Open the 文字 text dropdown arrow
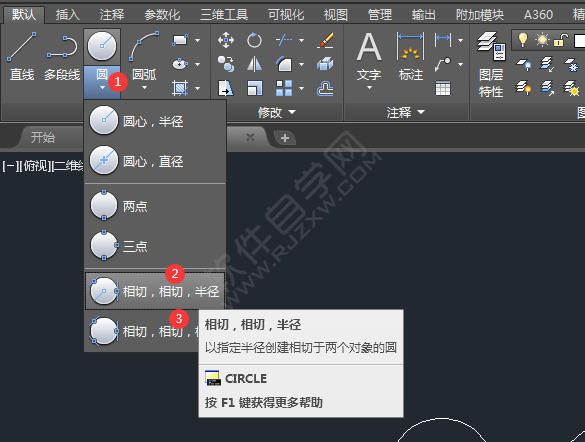 pyautogui.click(x=369, y=88)
